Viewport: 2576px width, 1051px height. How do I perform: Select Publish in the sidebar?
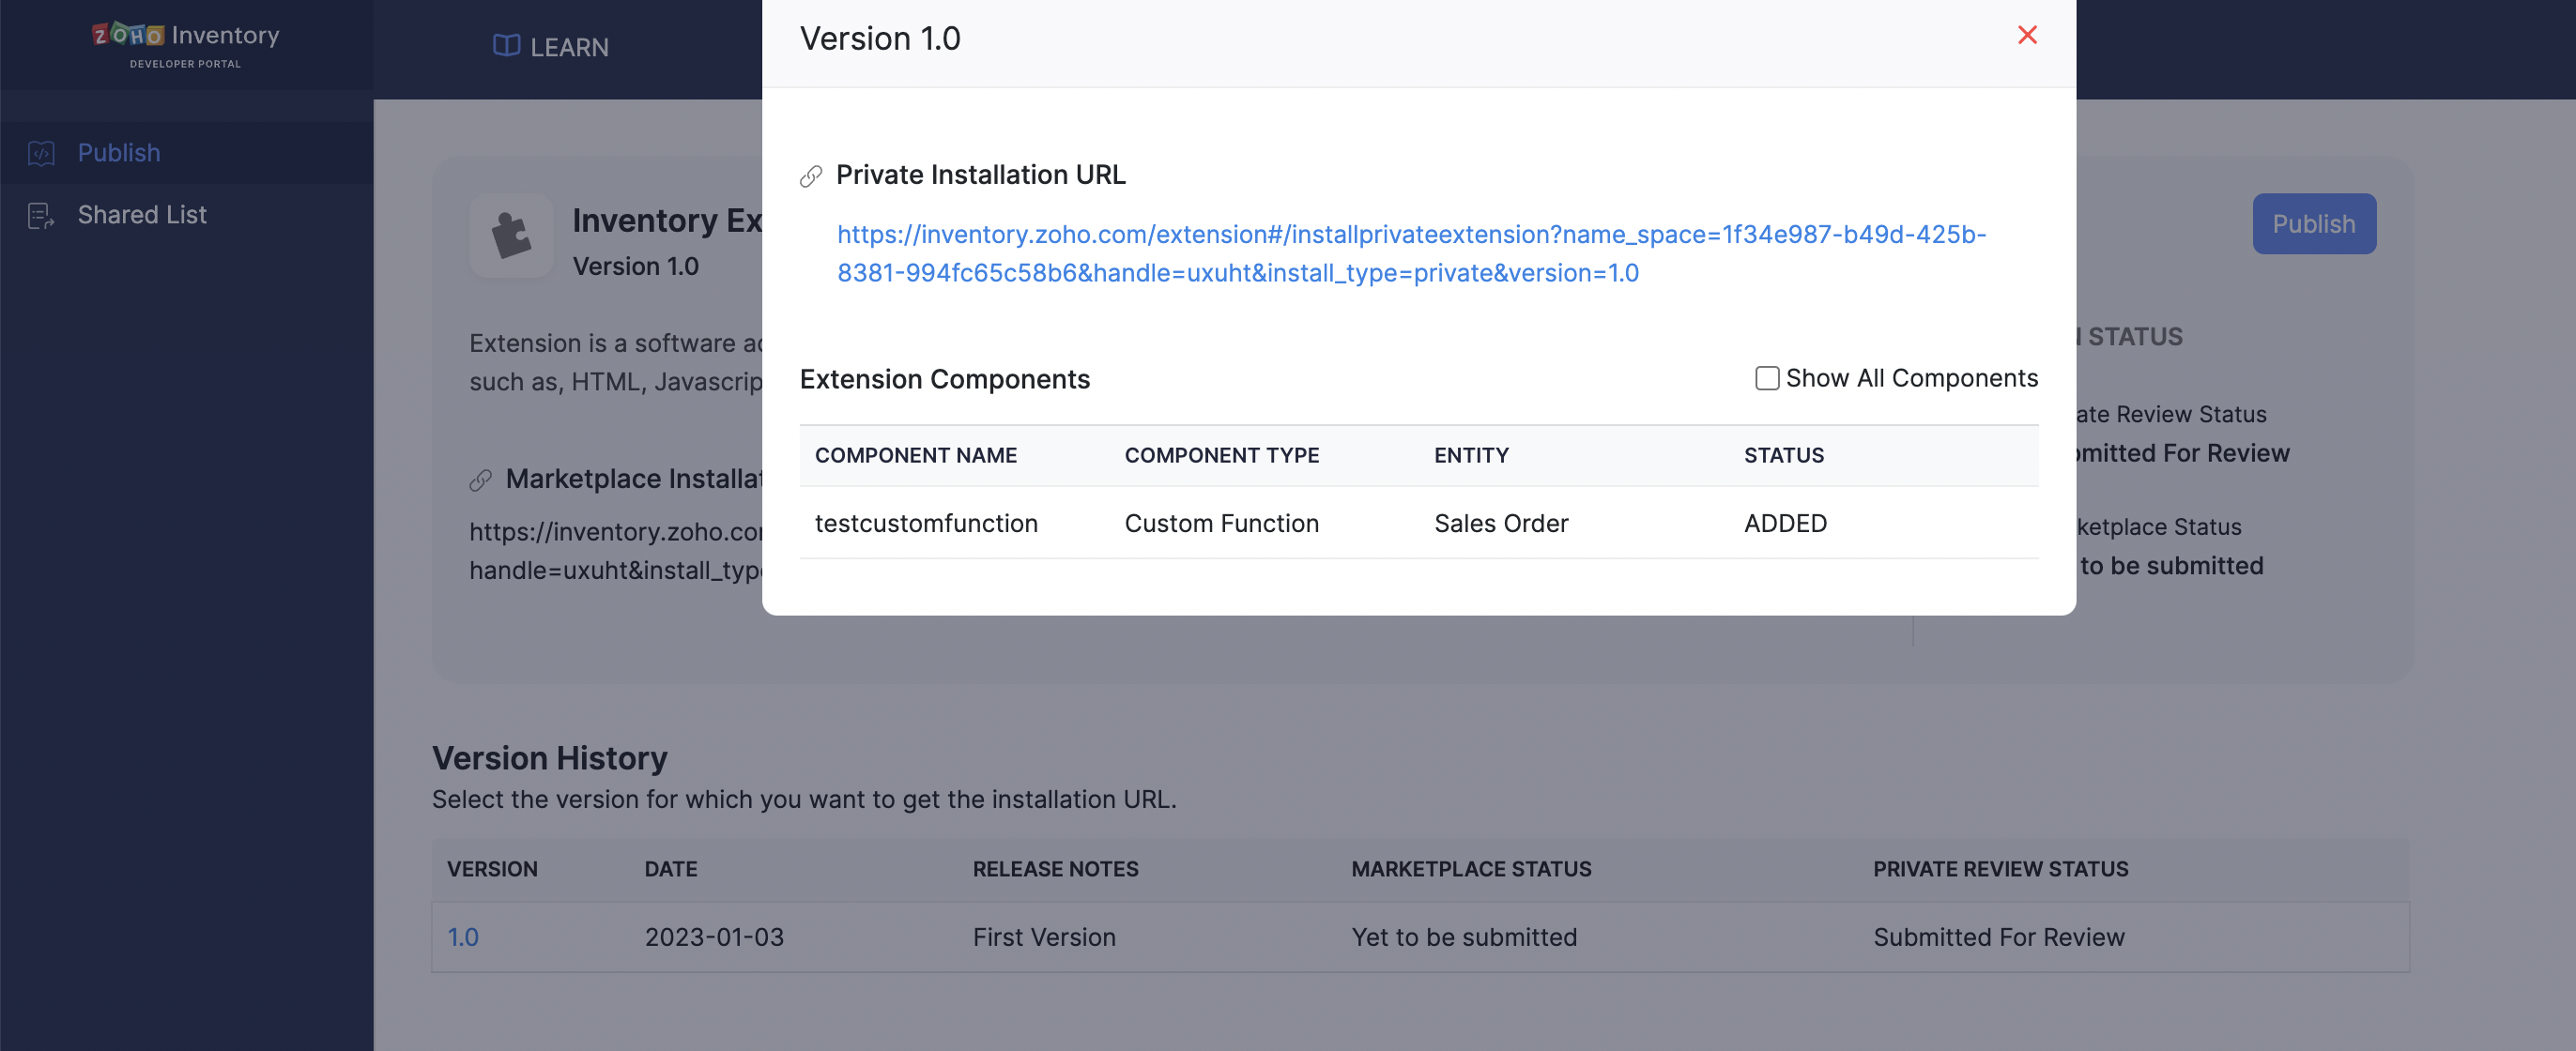pyautogui.click(x=119, y=153)
